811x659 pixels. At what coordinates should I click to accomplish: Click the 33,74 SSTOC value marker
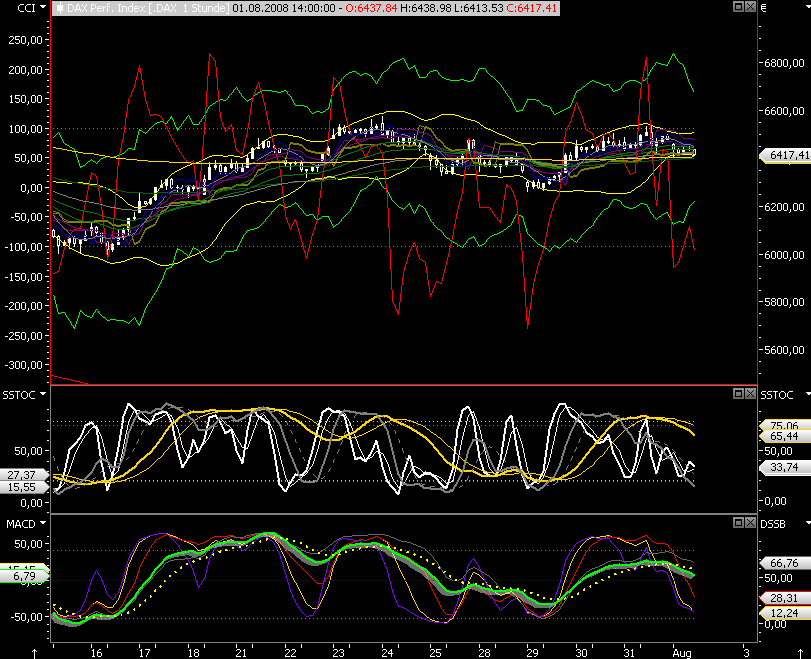785,467
